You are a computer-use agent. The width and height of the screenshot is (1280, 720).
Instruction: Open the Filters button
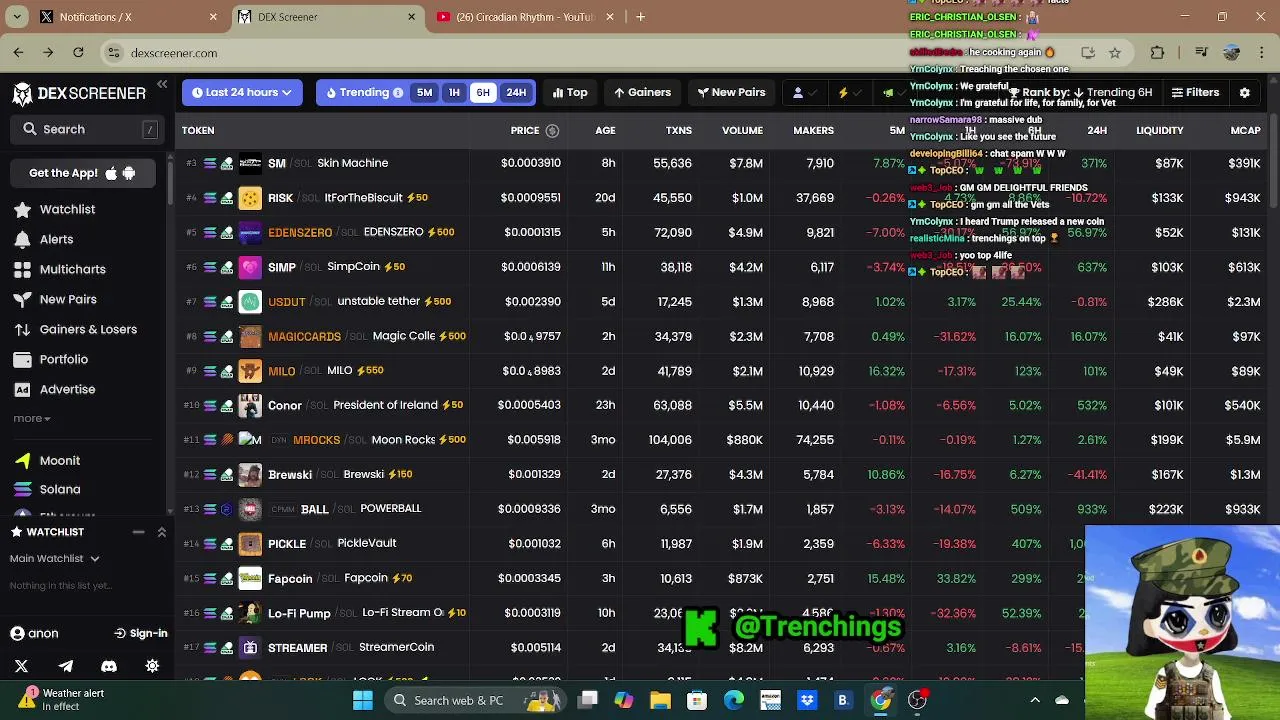point(1195,92)
